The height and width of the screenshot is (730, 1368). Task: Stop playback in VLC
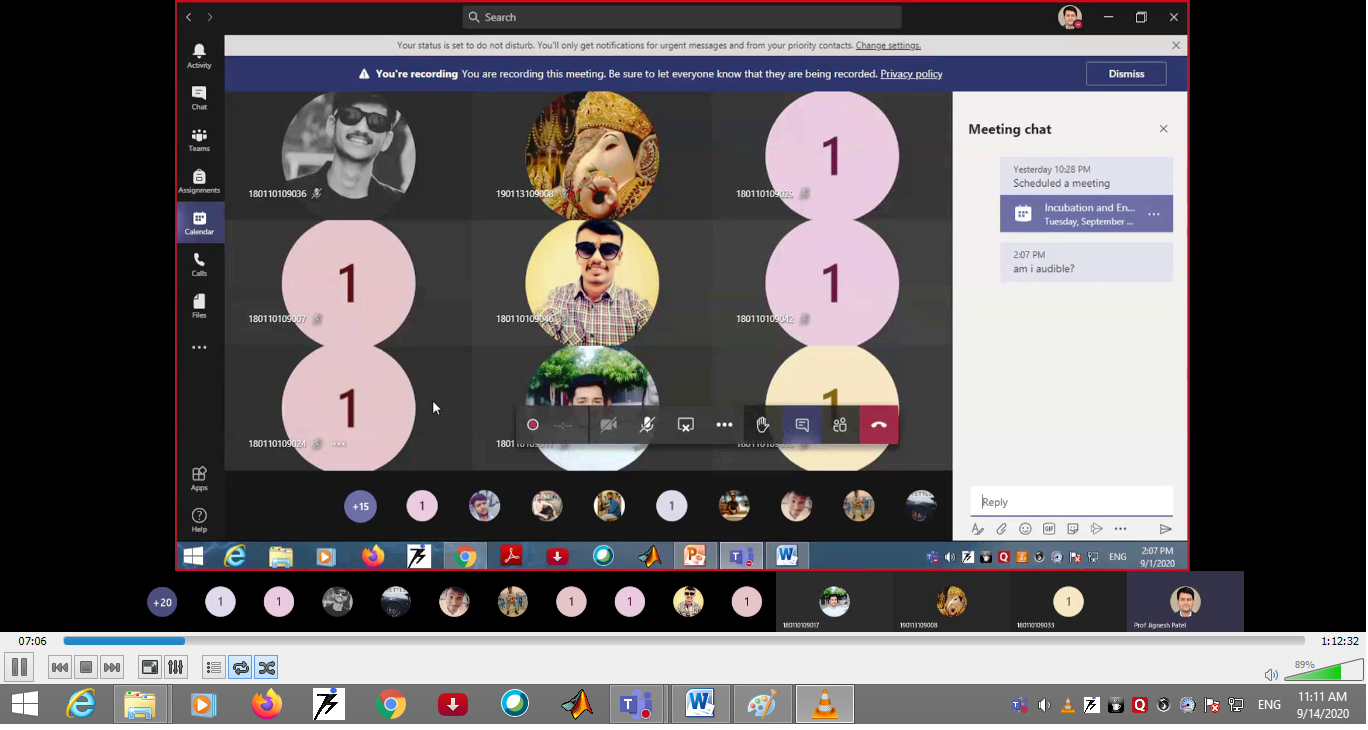(x=86, y=667)
